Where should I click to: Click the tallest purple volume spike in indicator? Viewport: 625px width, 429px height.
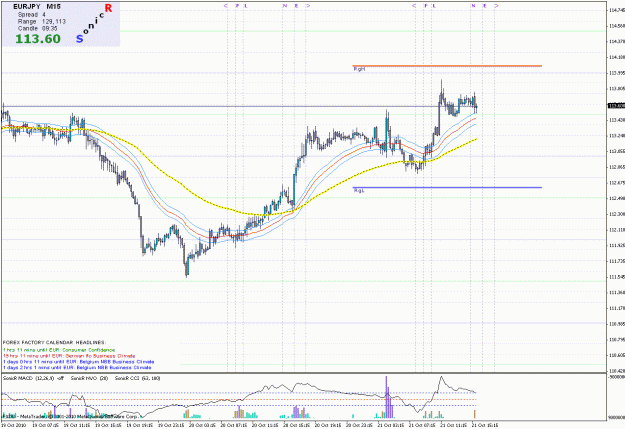[386, 397]
